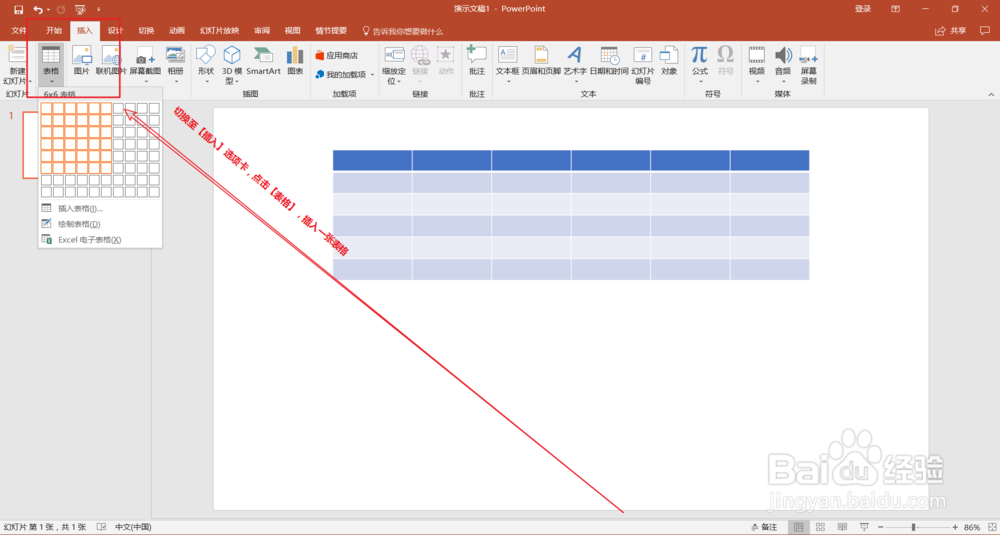Image resolution: width=1000 pixels, height=535 pixels.
Task: Switch to the 动画 tab
Action: pyautogui.click(x=177, y=31)
